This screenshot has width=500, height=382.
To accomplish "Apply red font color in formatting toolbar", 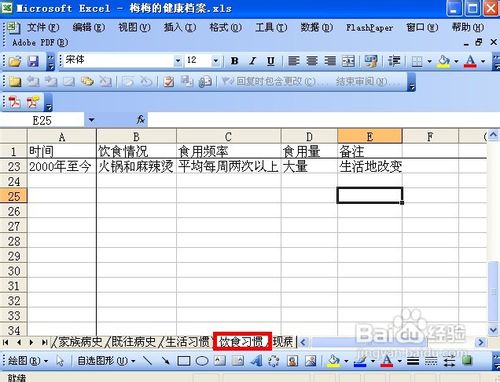I will pyautogui.click(x=470, y=61).
